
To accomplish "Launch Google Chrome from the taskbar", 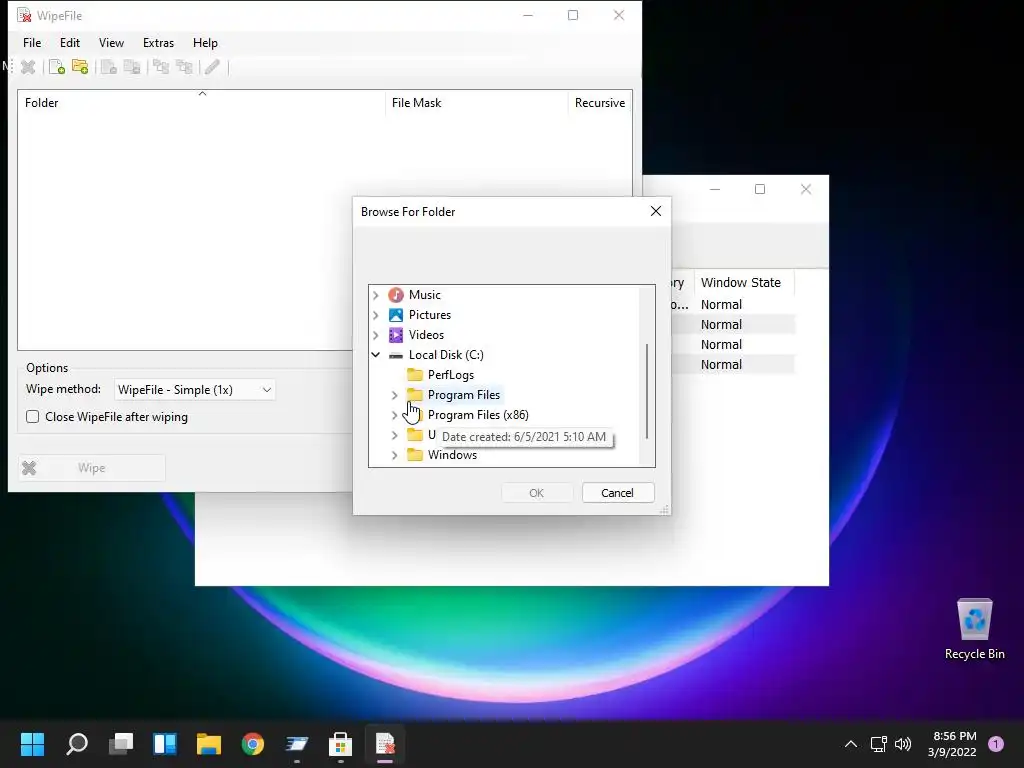I will coord(253,744).
